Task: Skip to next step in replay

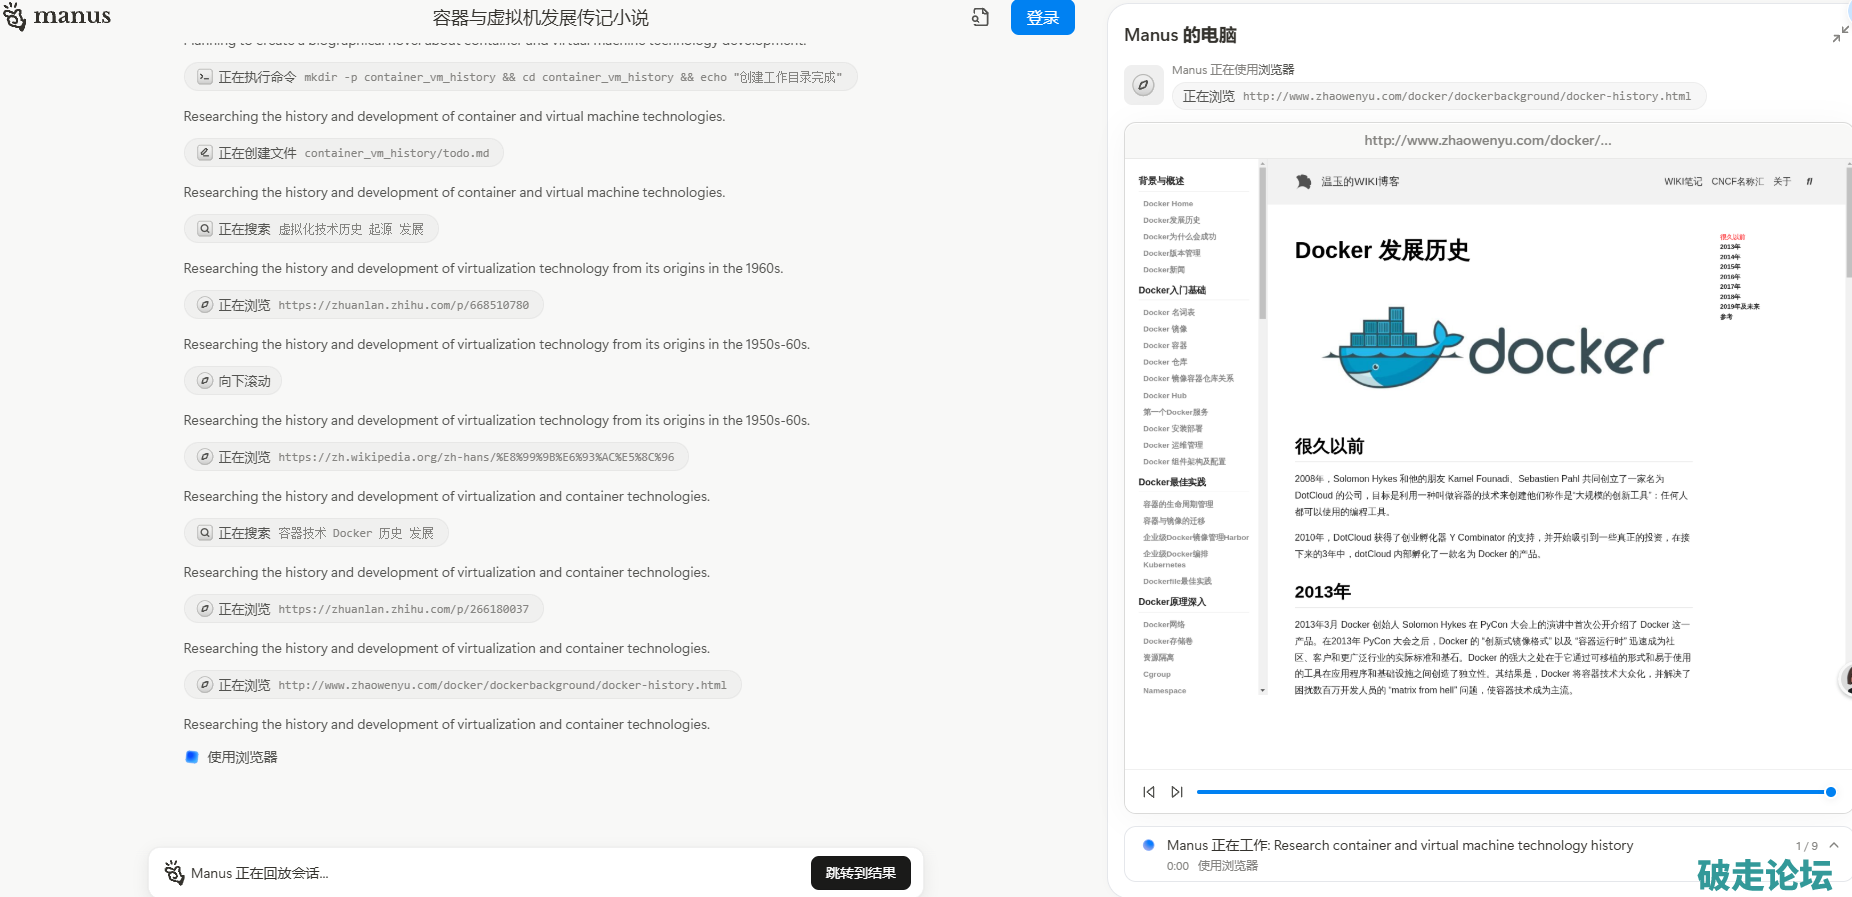Action: coord(1177,792)
